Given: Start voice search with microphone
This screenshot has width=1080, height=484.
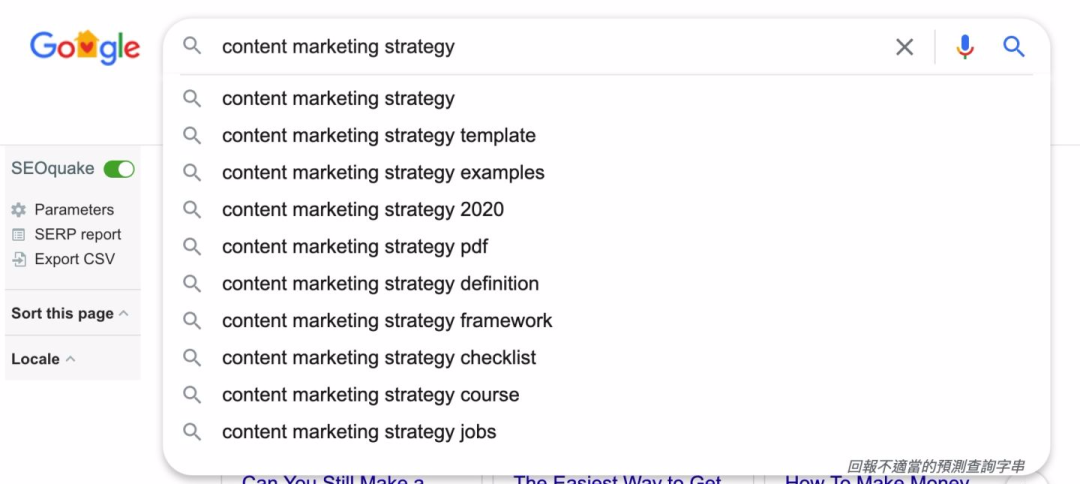Looking at the screenshot, I should [964, 47].
